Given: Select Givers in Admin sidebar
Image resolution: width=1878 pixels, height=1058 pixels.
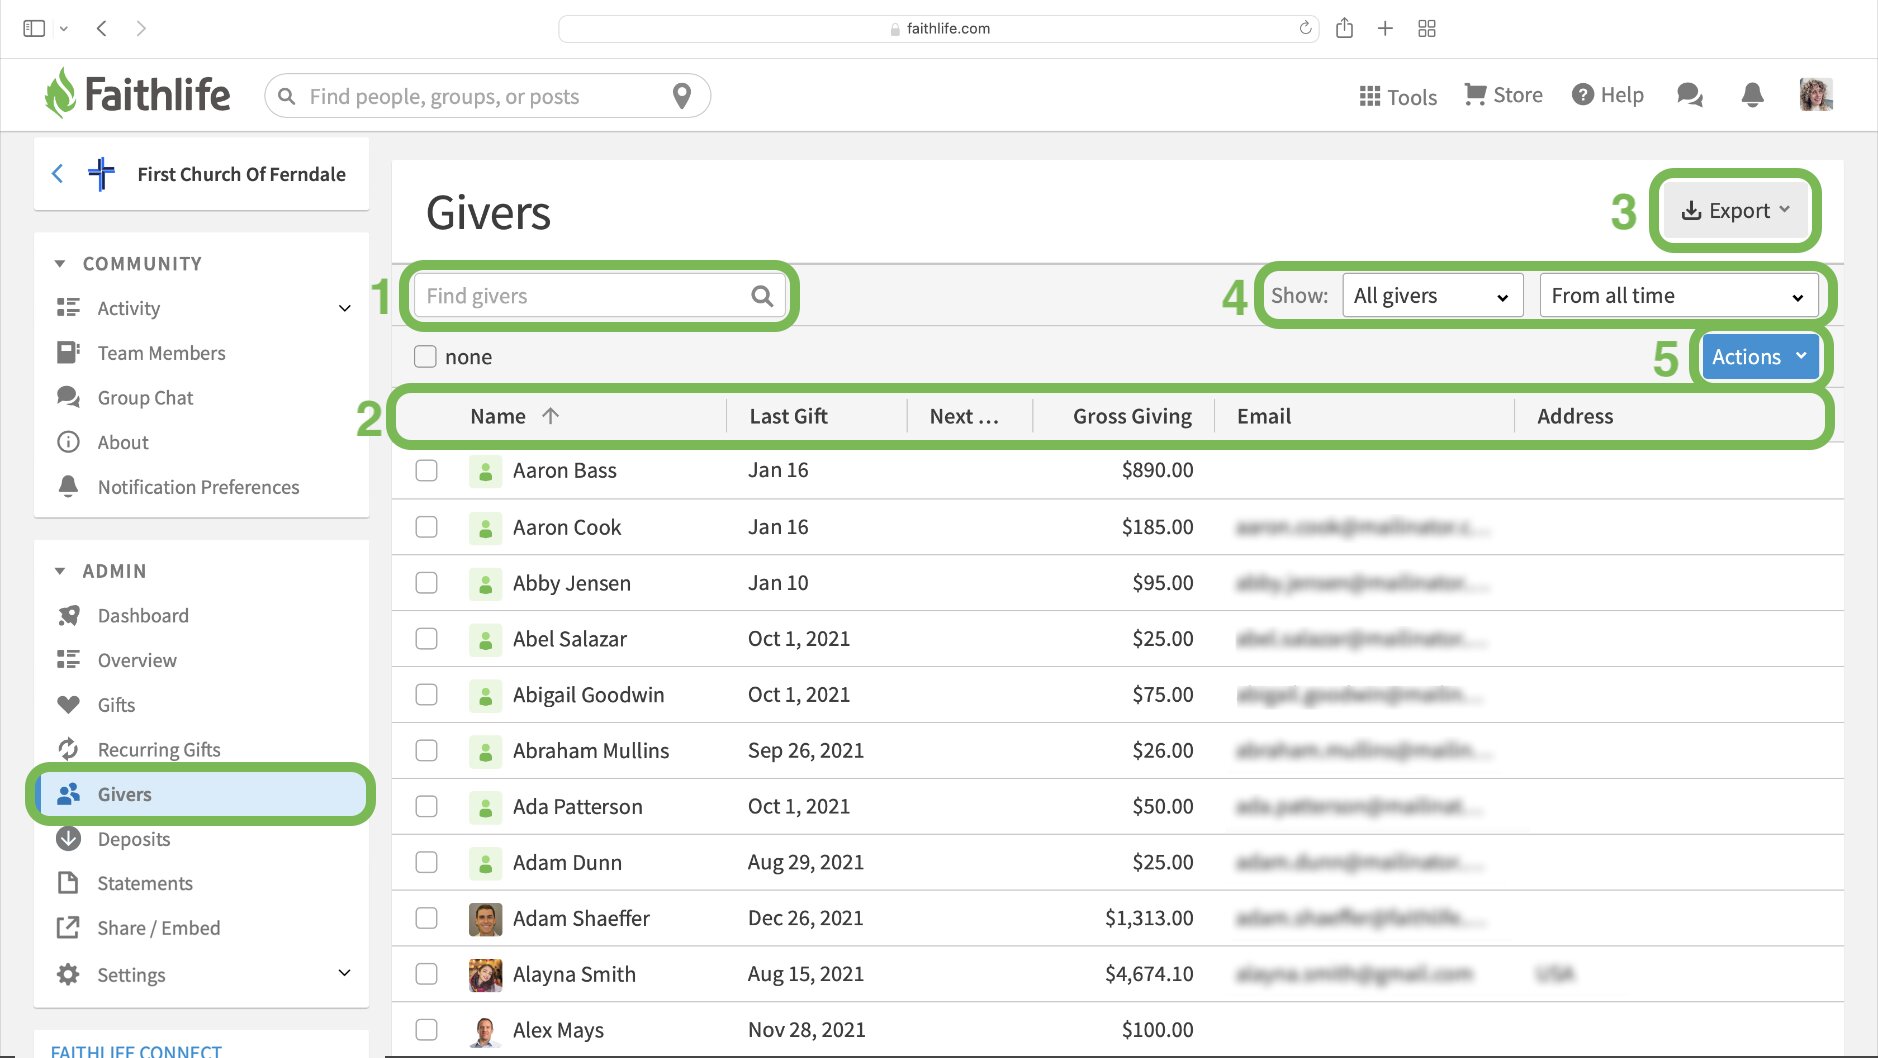Looking at the screenshot, I should tap(200, 794).
